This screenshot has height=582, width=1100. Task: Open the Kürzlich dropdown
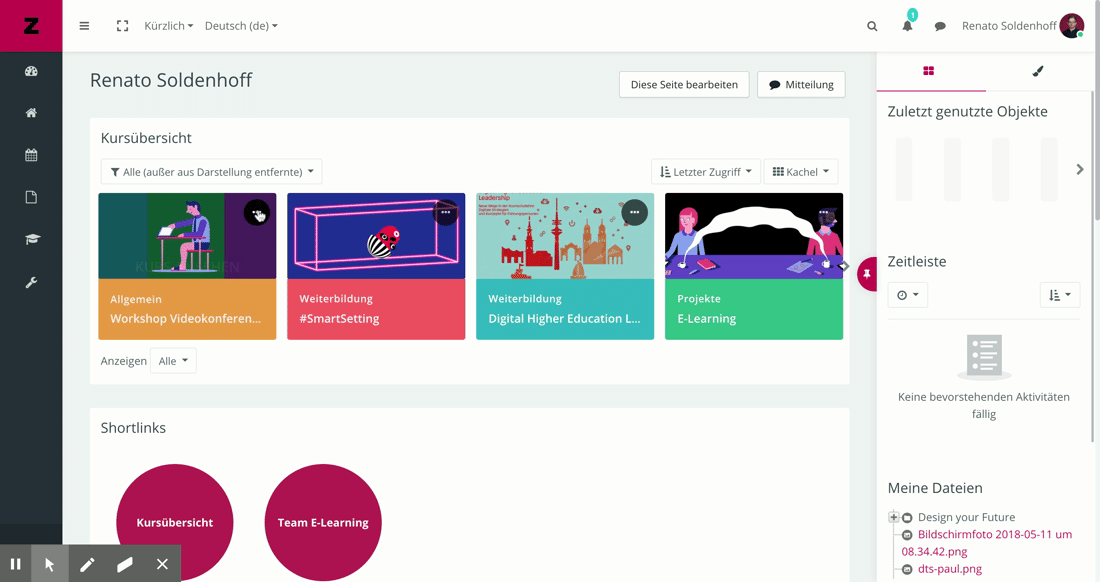pos(168,26)
